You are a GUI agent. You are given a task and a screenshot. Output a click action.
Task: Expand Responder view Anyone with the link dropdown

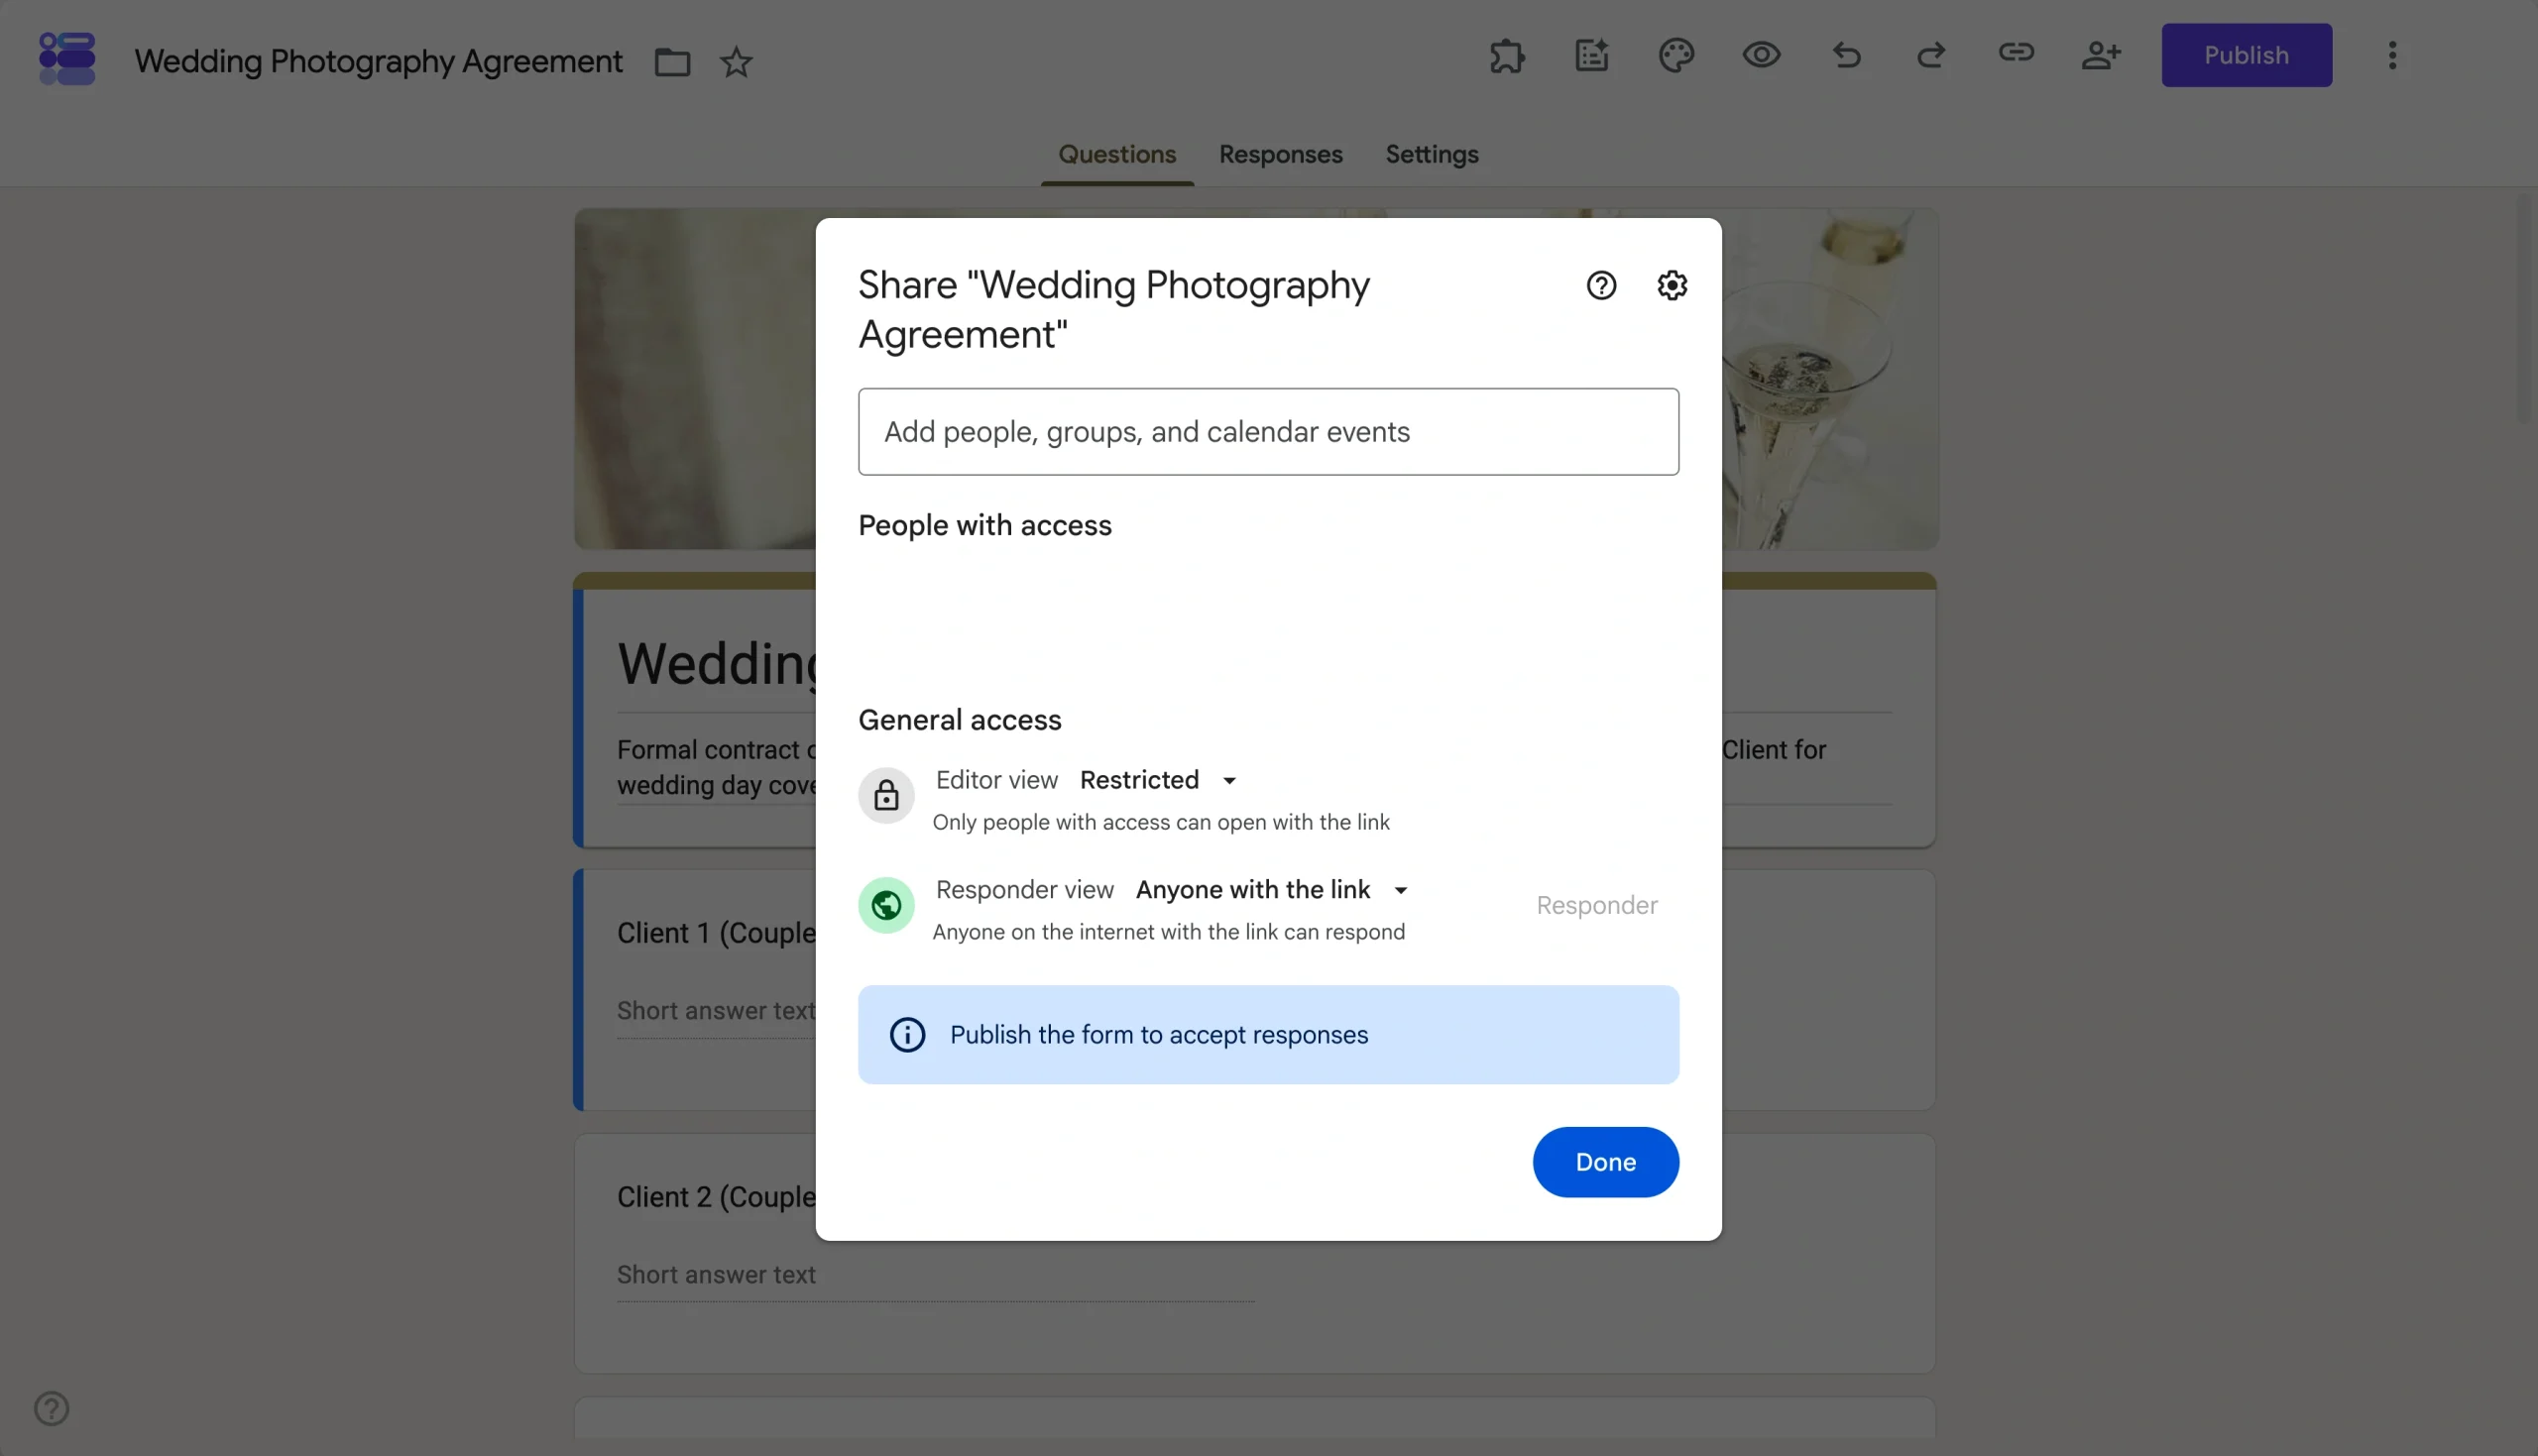[x=1273, y=890]
